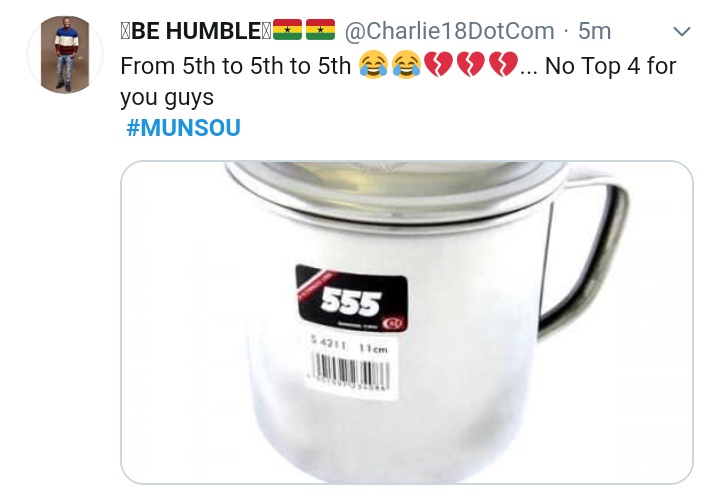Click the 'No Top 4 for' text
The width and height of the screenshot is (719, 490).
pyautogui.click(x=610, y=66)
